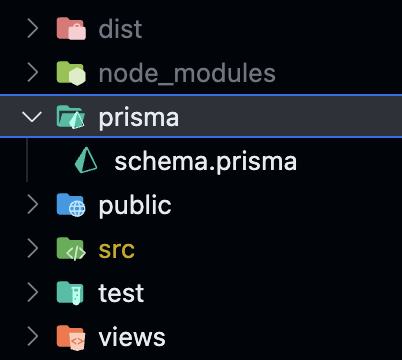Click the src folder code-bracket icon

[x=71, y=249]
